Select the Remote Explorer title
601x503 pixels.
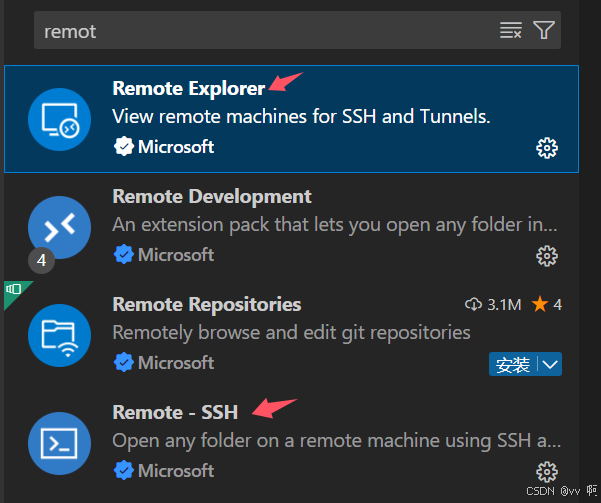pyautogui.click(x=189, y=89)
